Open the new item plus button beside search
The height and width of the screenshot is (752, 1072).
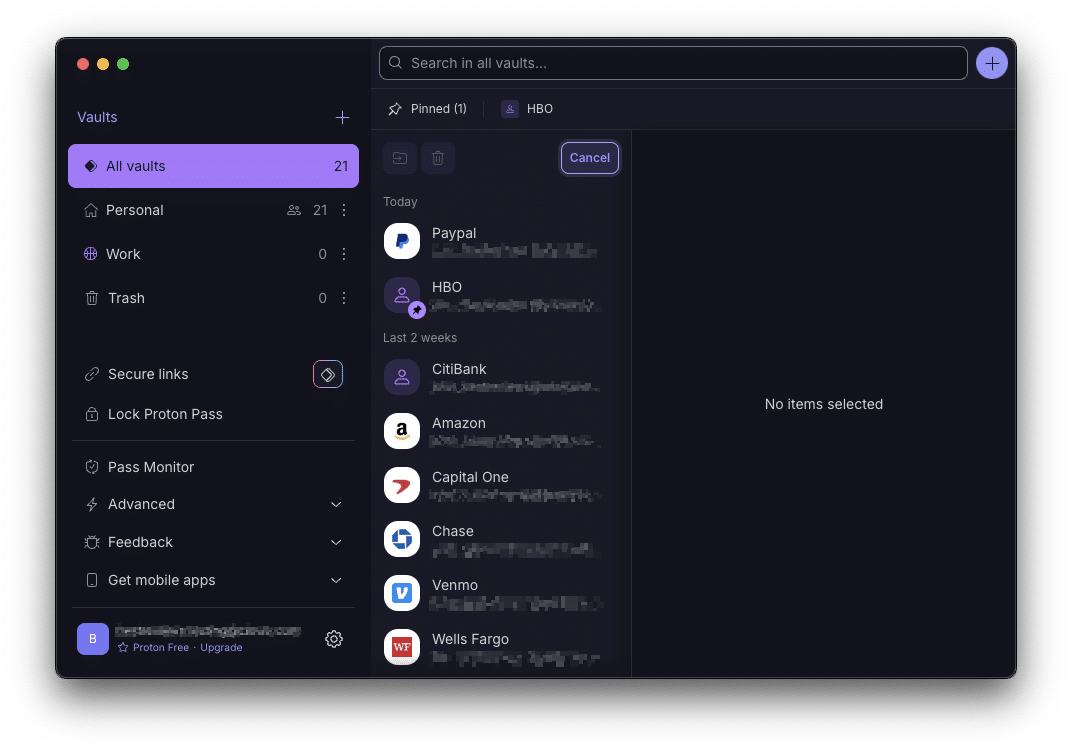pos(991,62)
